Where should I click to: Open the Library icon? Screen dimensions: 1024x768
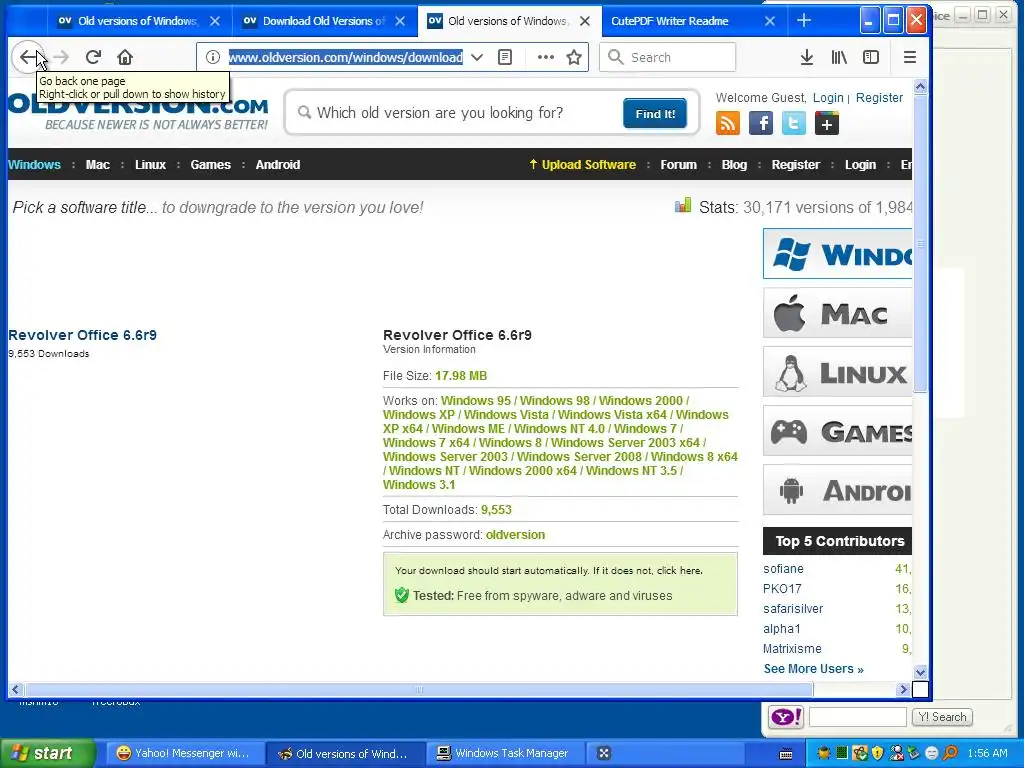[839, 57]
